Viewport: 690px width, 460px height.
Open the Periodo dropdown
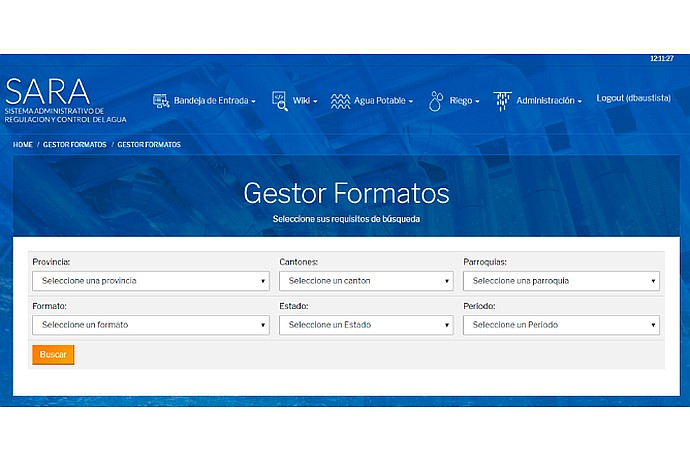coord(561,325)
